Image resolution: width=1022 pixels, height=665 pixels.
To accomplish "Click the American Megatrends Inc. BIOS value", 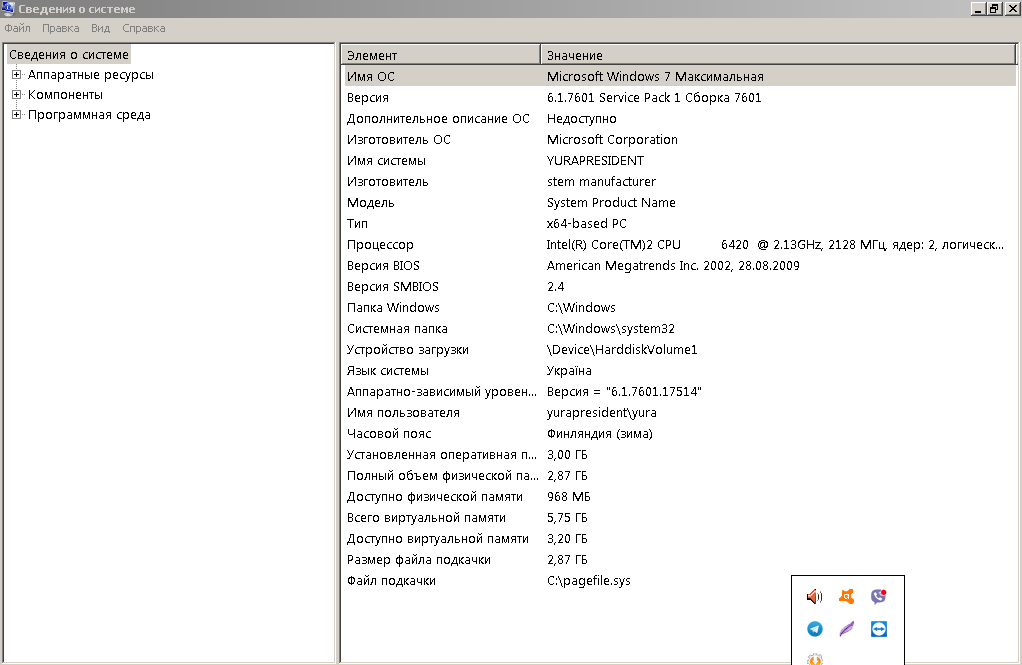I will (x=673, y=266).
